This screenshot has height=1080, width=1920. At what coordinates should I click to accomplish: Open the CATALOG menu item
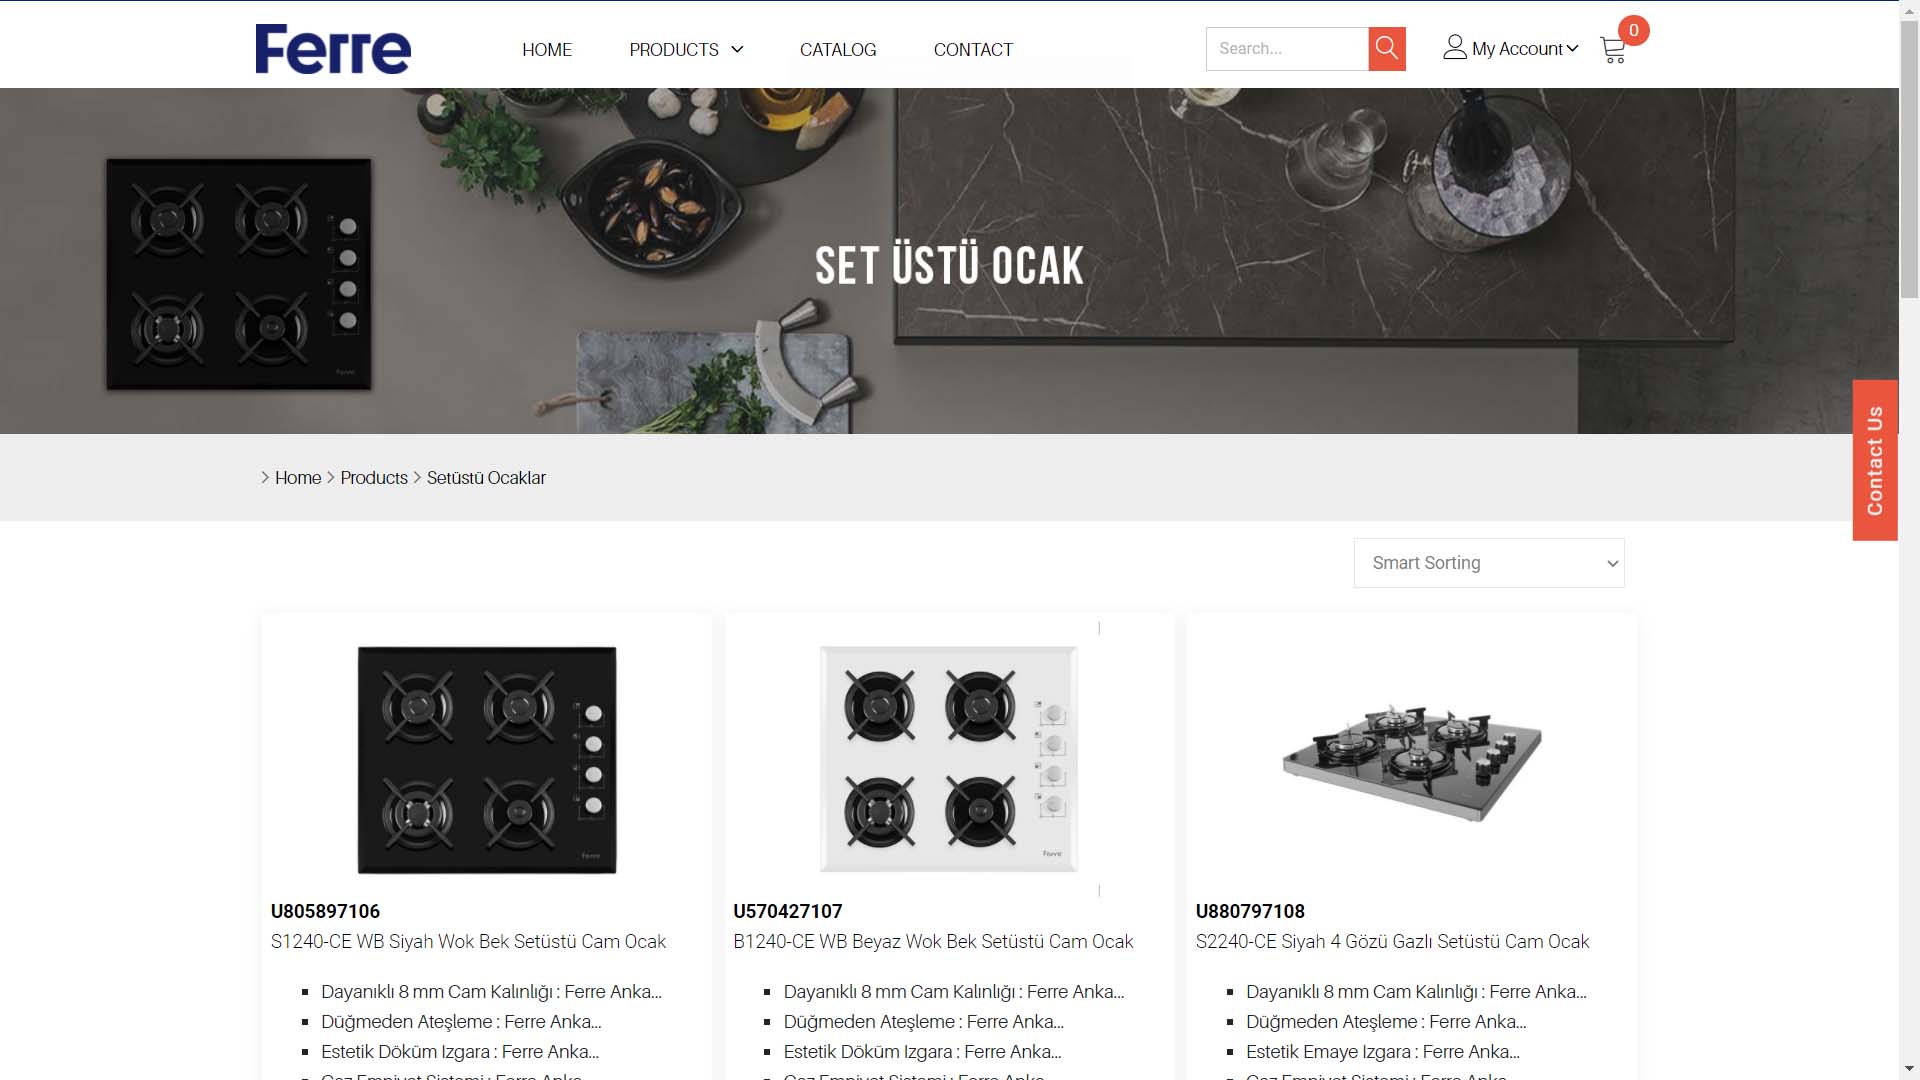[x=838, y=50]
